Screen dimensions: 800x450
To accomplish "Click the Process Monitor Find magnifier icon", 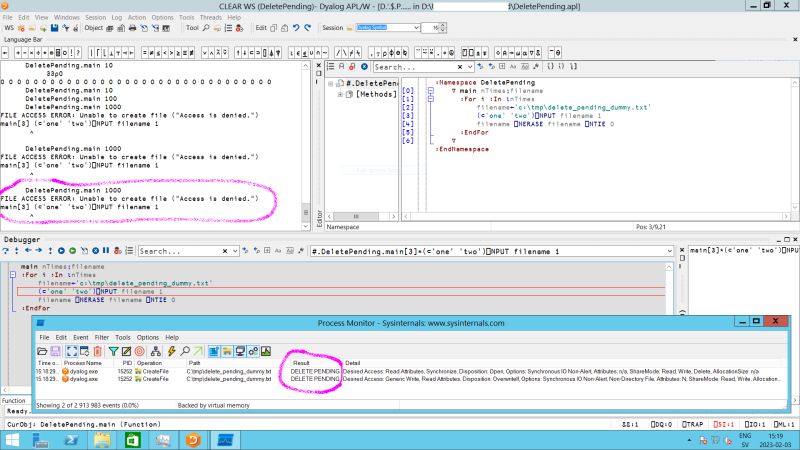I will click(185, 351).
